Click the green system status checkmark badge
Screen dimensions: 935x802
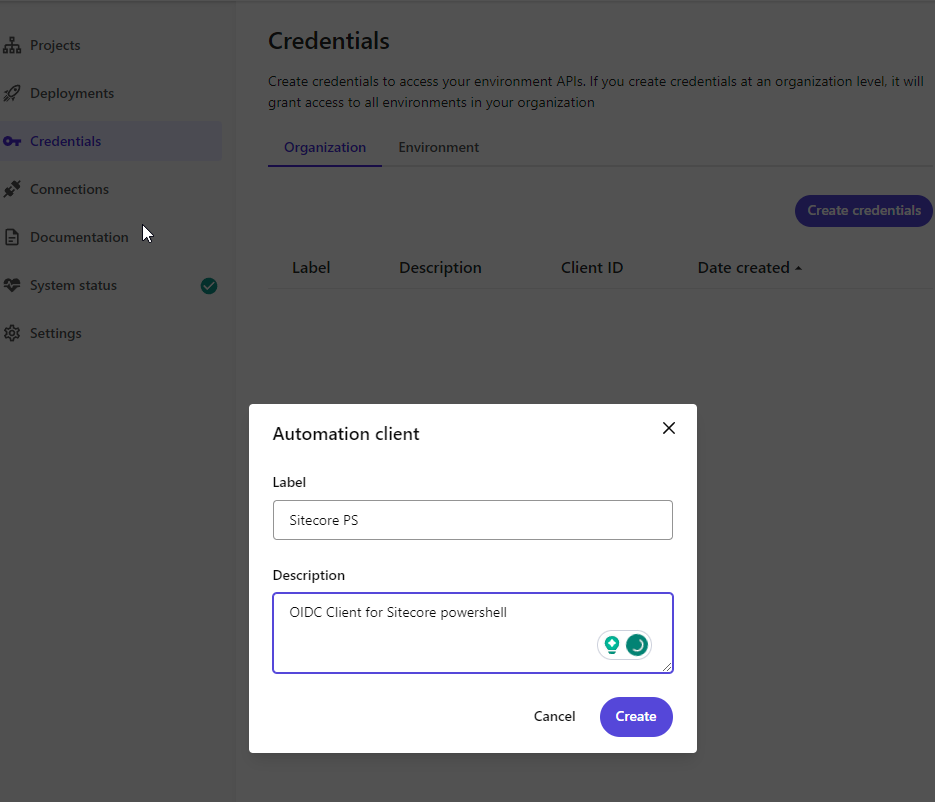point(209,285)
